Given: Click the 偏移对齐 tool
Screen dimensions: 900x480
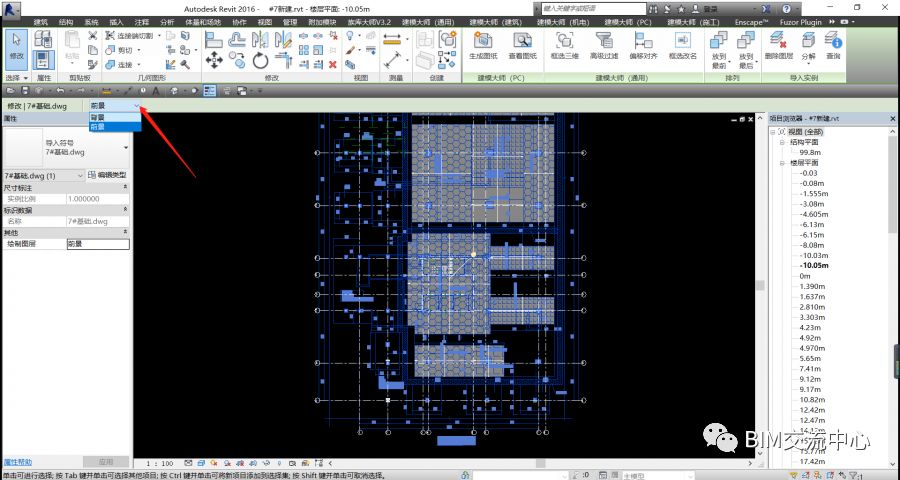Looking at the screenshot, I should [643, 45].
